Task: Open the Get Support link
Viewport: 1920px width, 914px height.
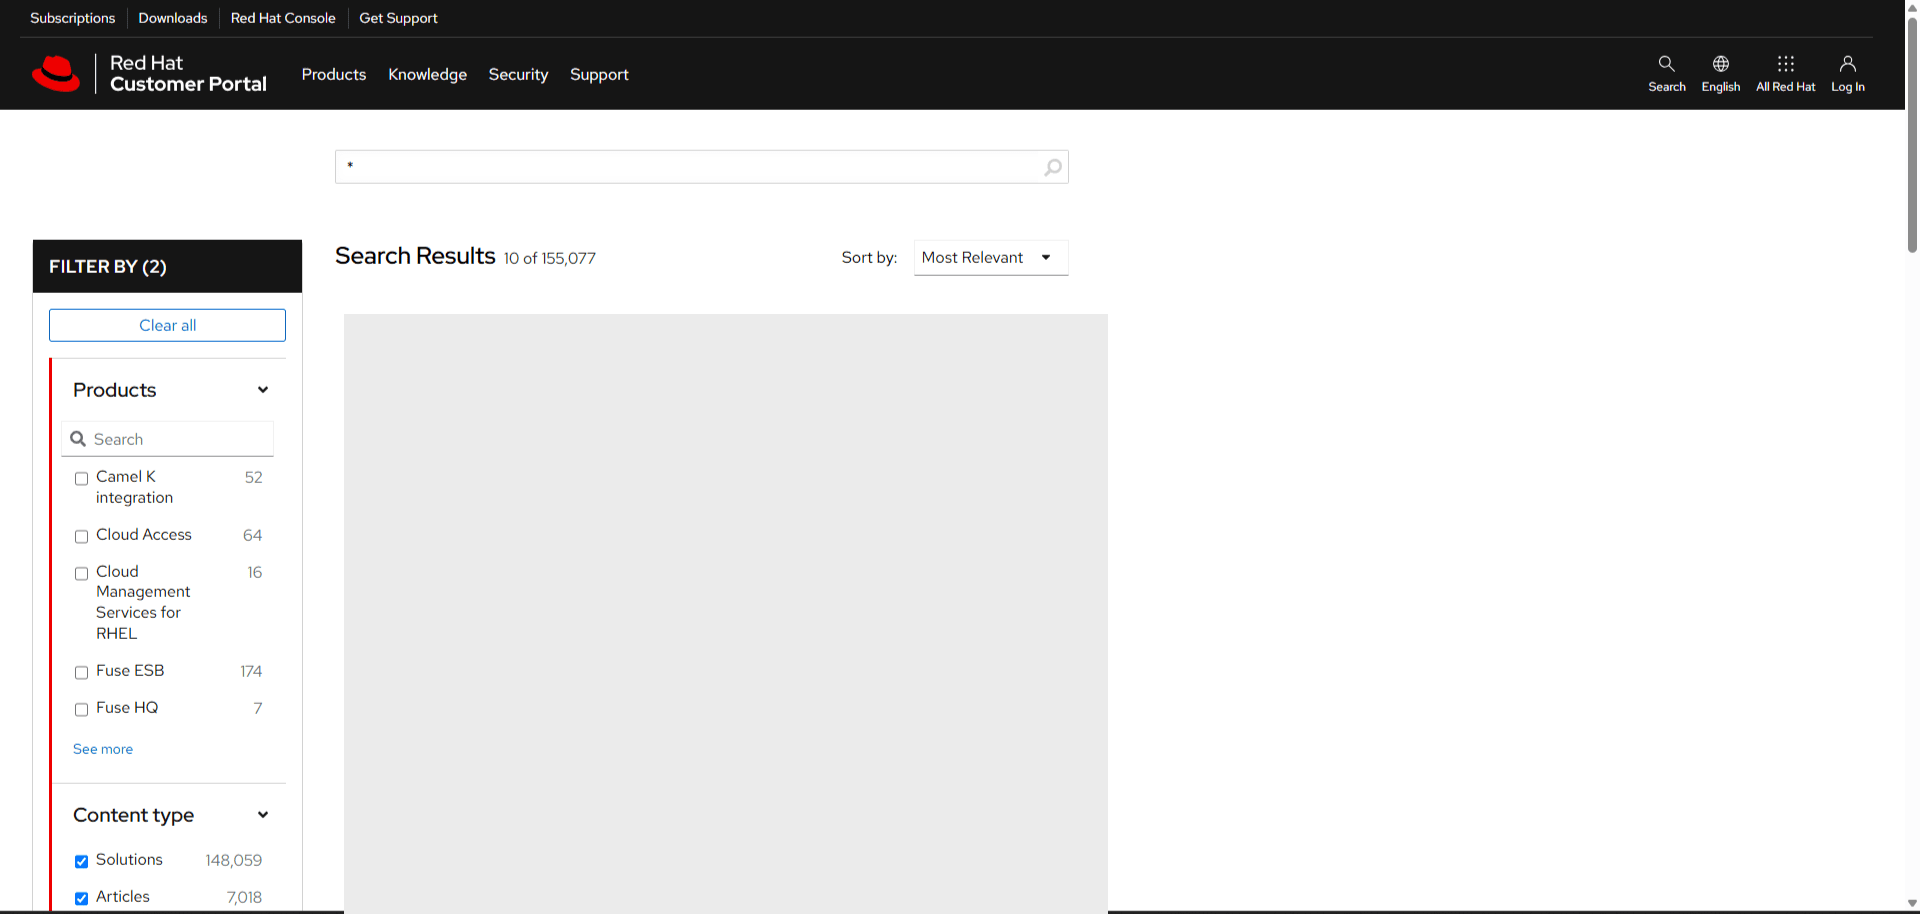Action: (398, 18)
